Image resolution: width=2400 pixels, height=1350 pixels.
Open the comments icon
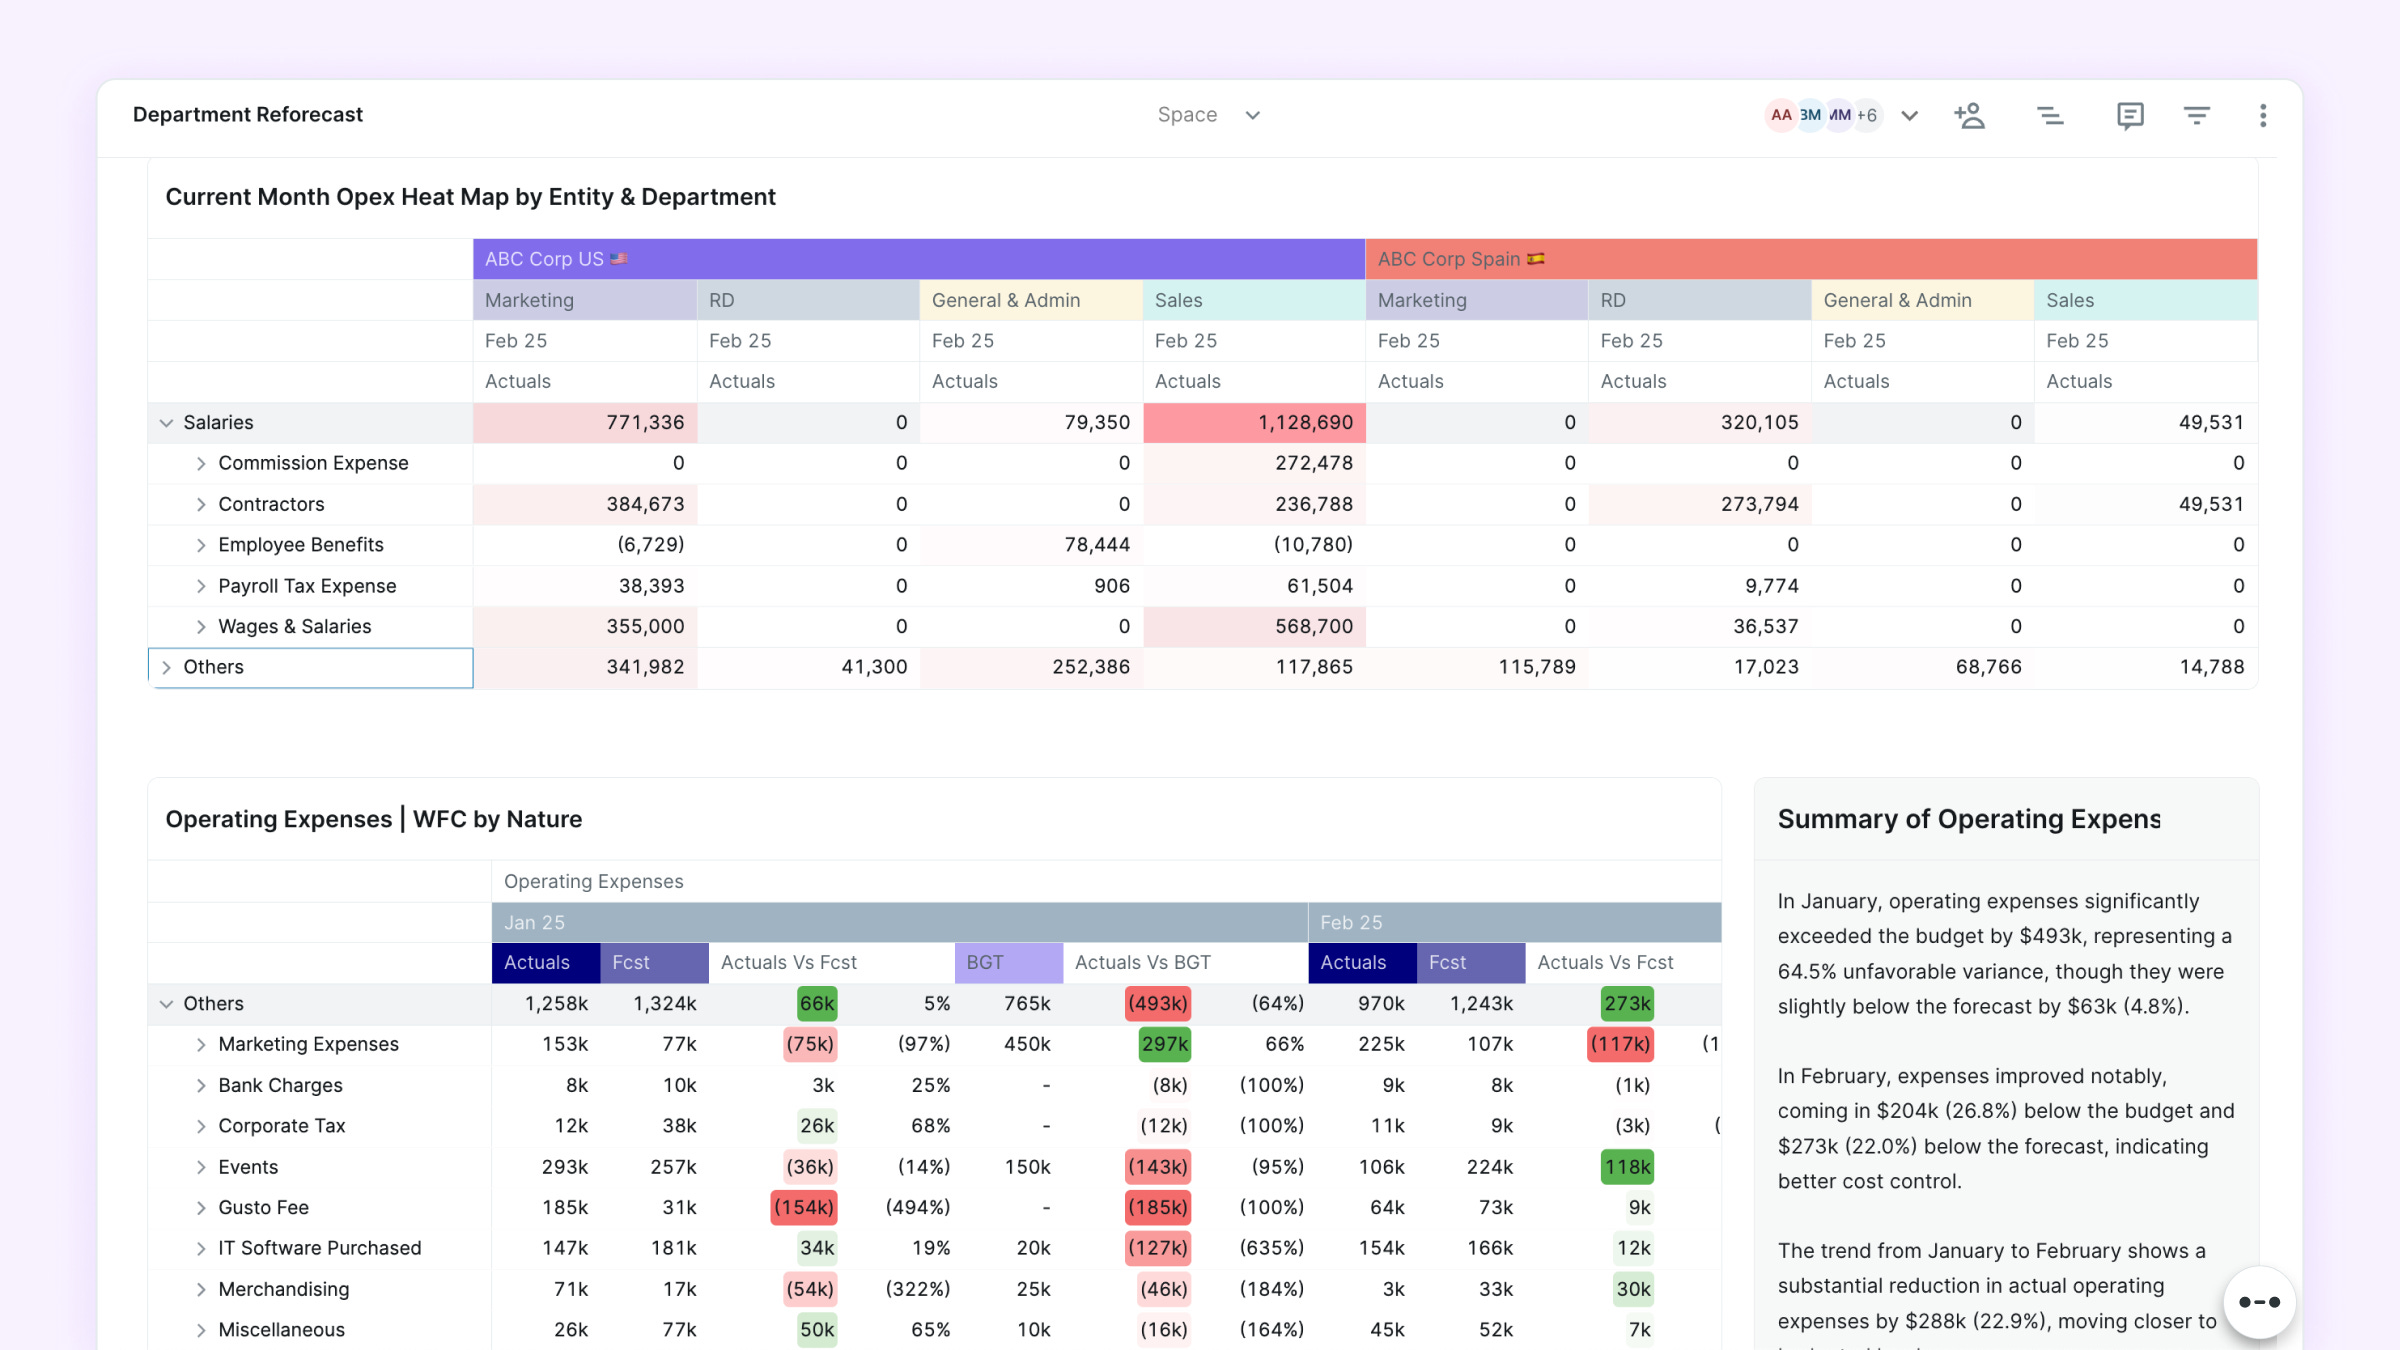click(2129, 116)
